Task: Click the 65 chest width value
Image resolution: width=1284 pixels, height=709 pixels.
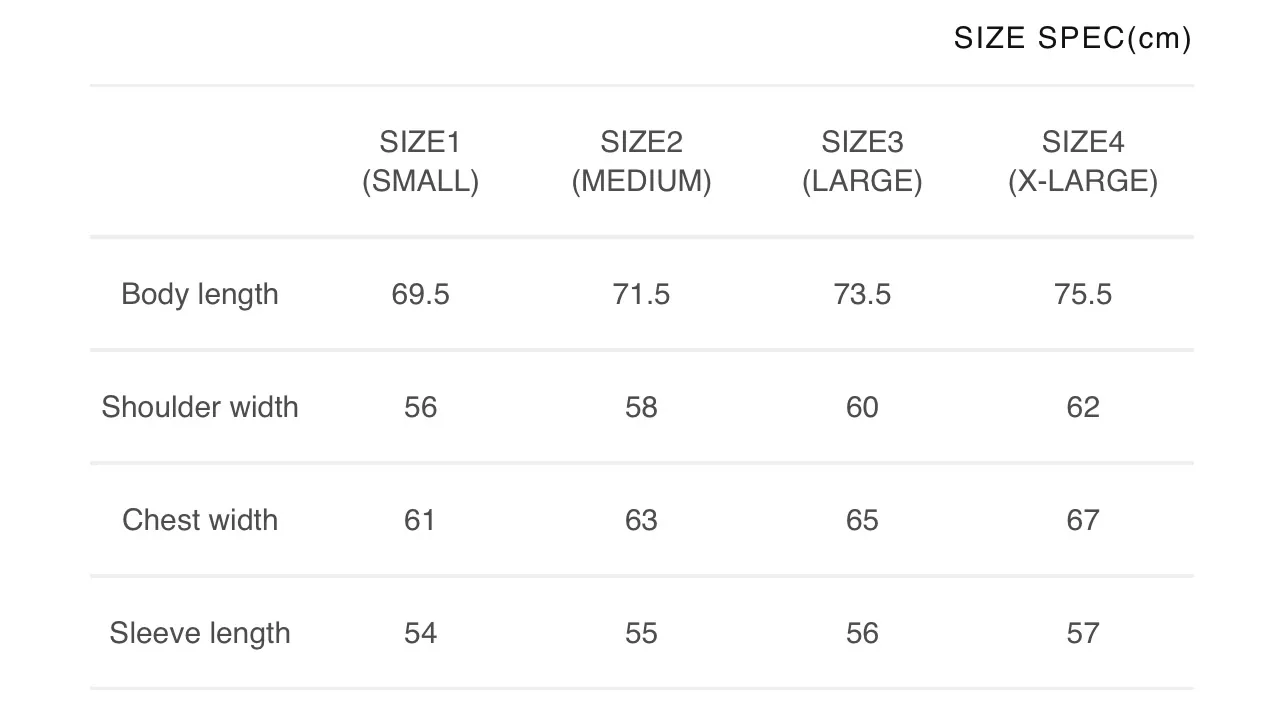Action: click(x=862, y=520)
